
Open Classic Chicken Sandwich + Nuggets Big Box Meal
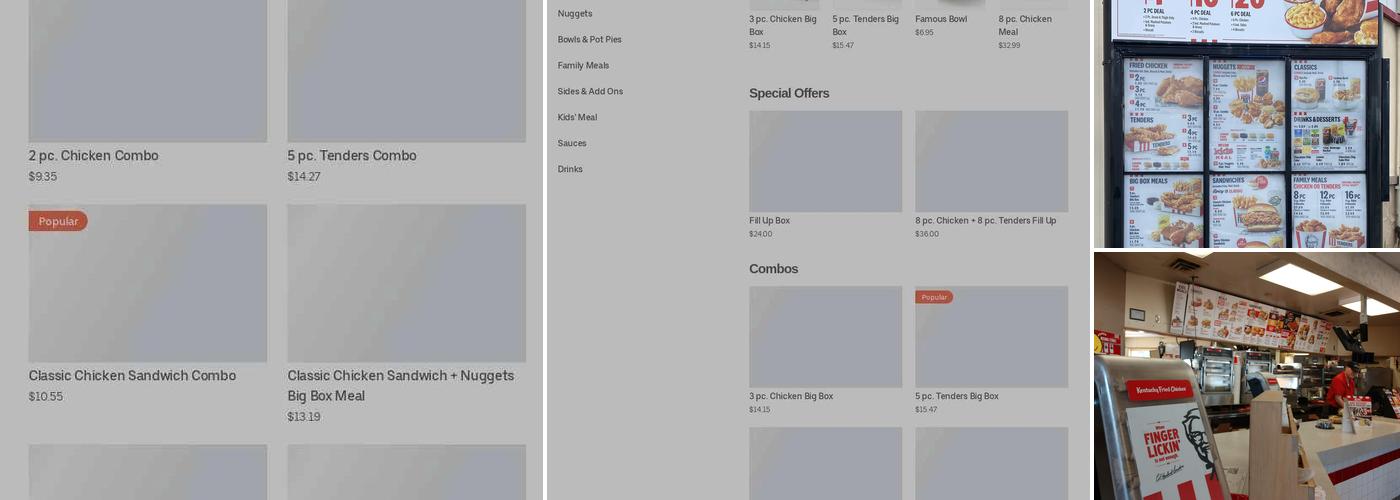[401, 385]
